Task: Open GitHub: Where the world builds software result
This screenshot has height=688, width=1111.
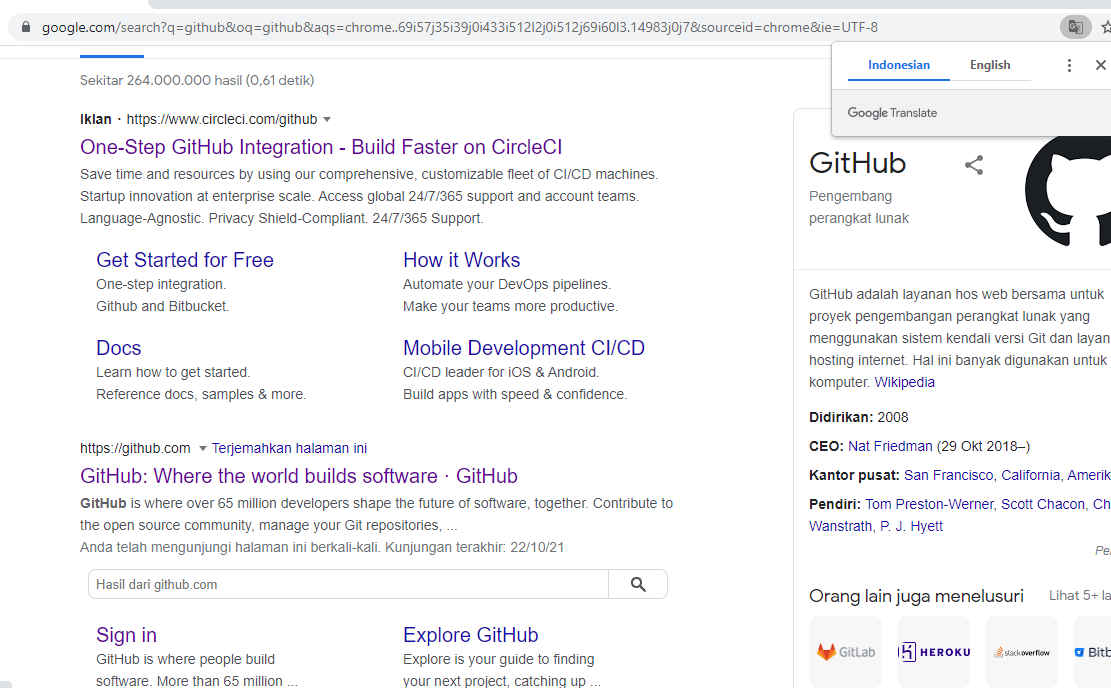Action: 299,476
